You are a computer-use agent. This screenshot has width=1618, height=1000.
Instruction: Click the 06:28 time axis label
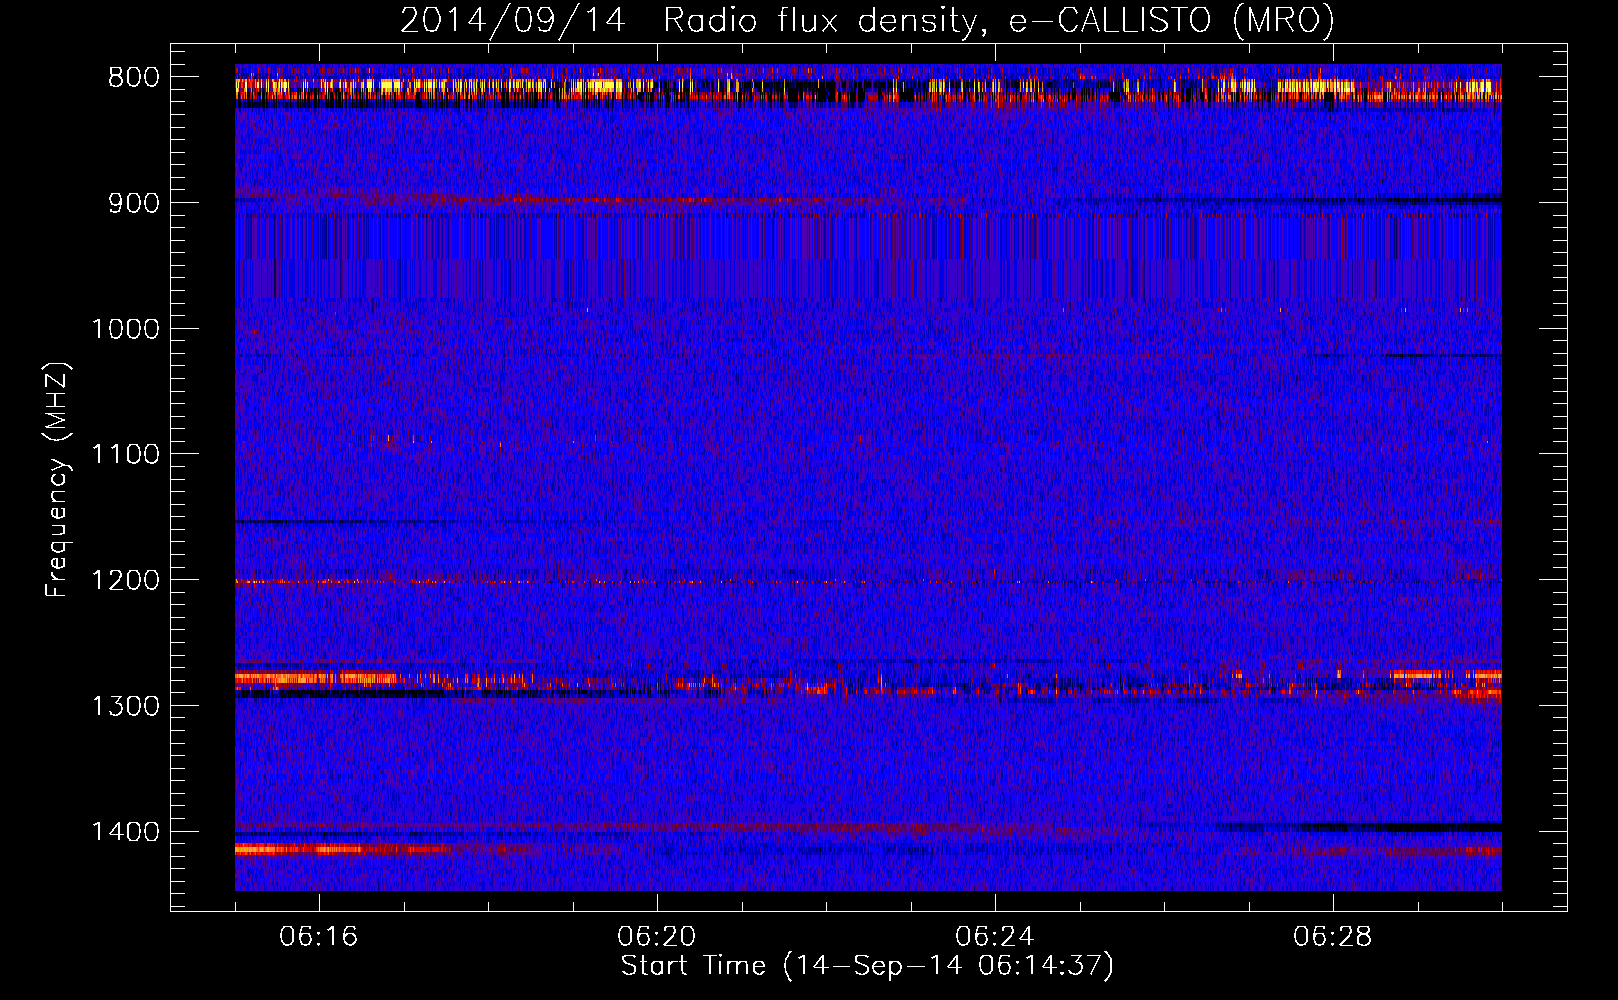tap(1333, 937)
